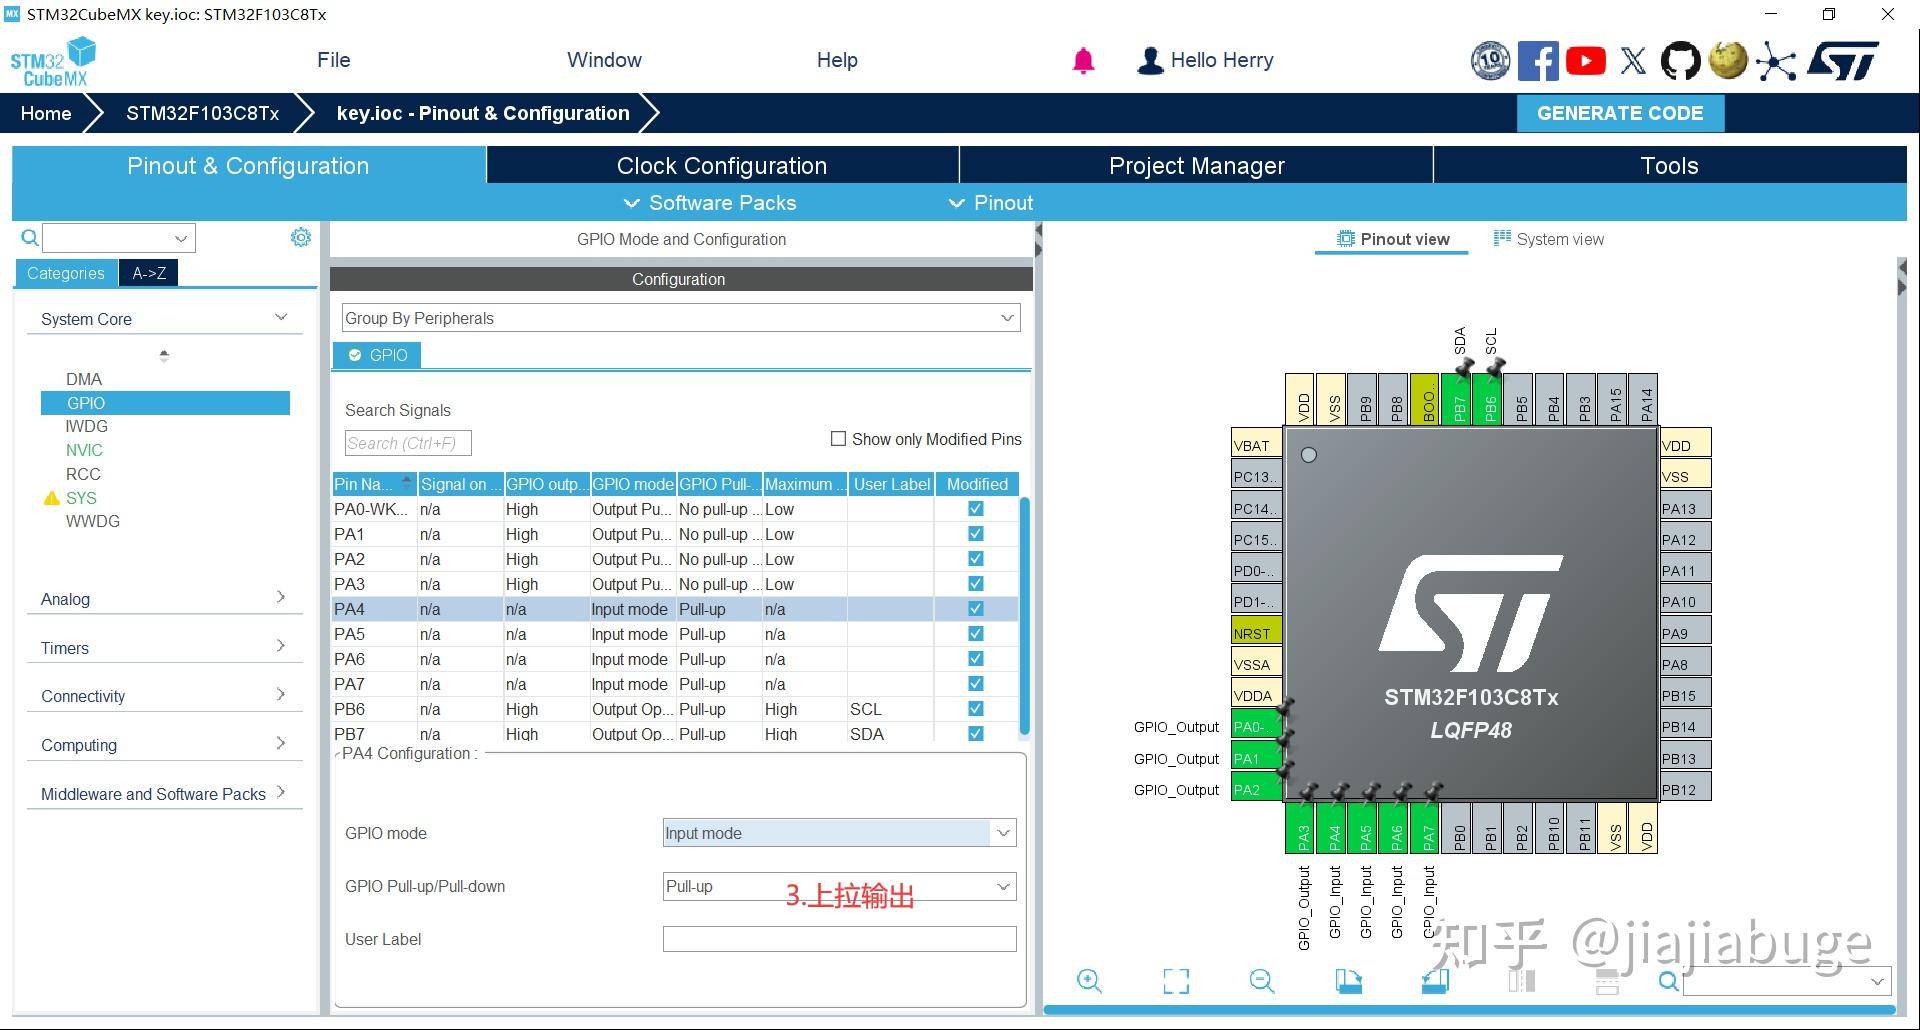Click the pin search magnifier below the chip
1920x1030 pixels.
tap(1668, 981)
